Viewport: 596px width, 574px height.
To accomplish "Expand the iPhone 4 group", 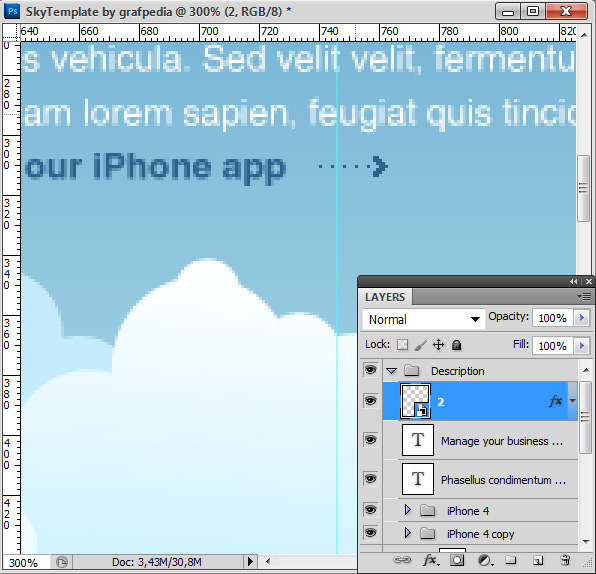I will tap(408, 510).
